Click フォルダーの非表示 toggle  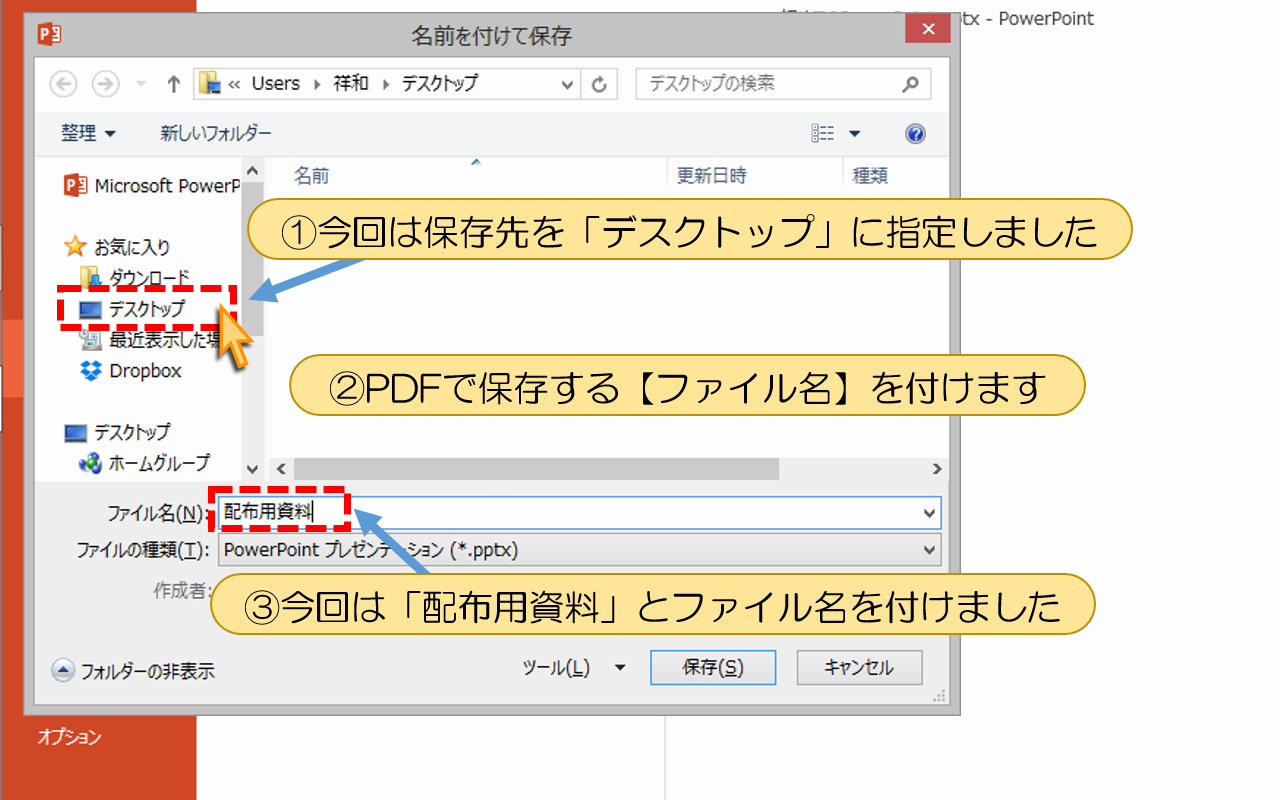point(133,671)
